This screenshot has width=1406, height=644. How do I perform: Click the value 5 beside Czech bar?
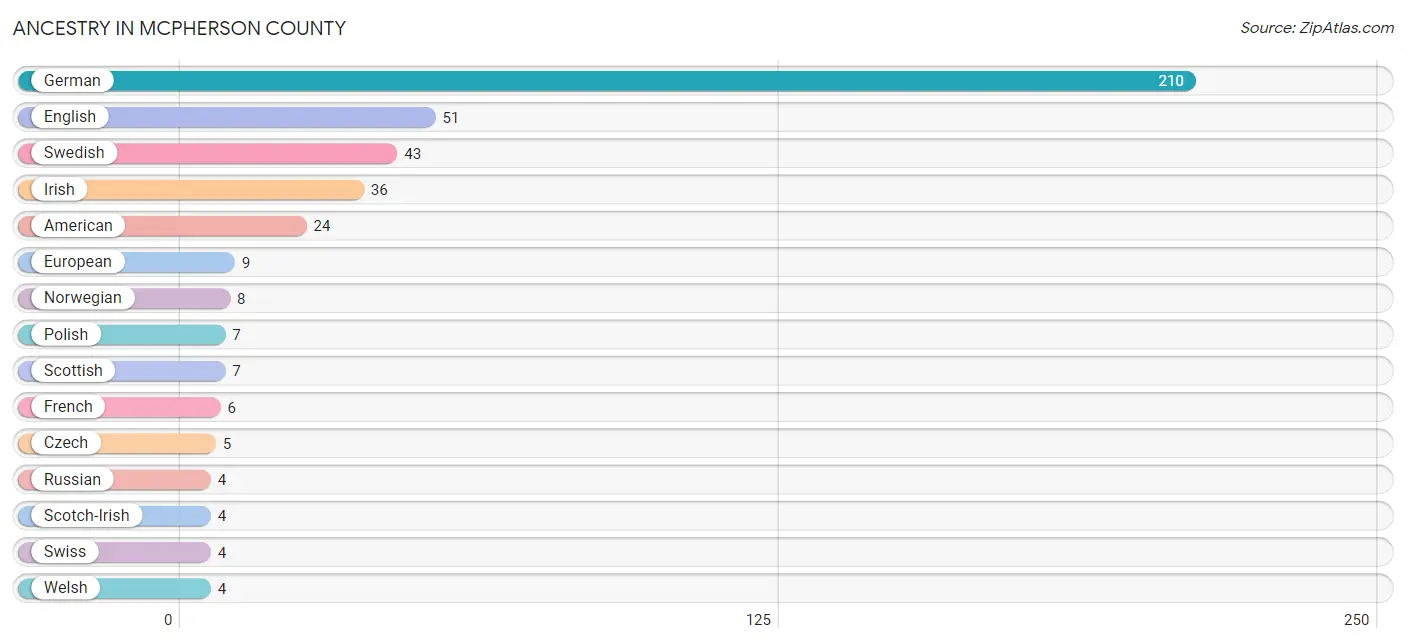(x=227, y=444)
